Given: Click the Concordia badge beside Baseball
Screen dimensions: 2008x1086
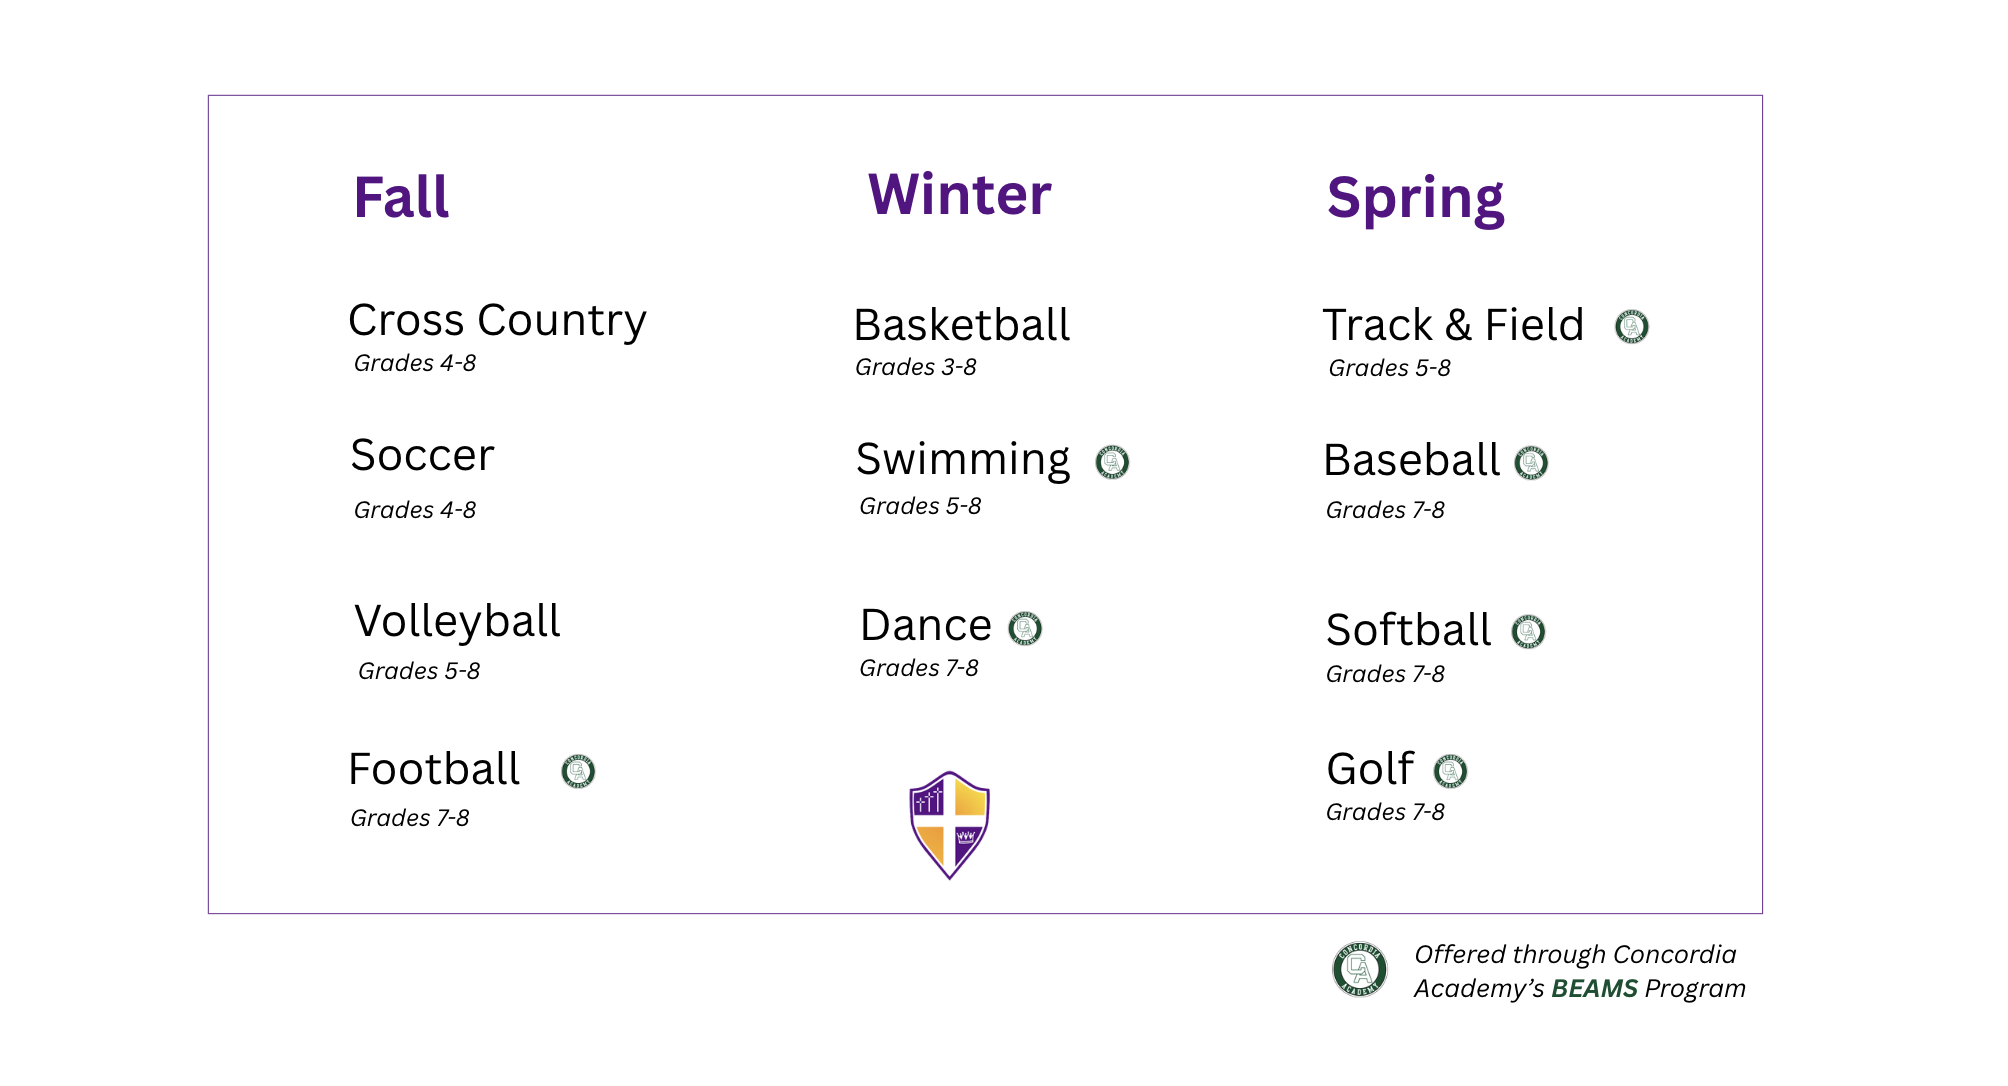Looking at the screenshot, I should coord(1531,462).
